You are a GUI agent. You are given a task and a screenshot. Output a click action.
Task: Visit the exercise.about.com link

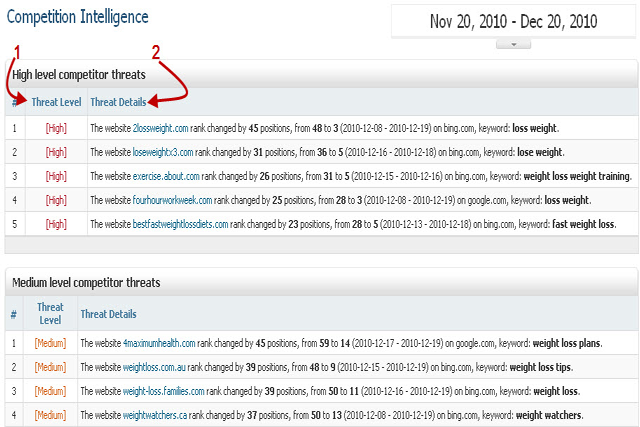point(168,176)
